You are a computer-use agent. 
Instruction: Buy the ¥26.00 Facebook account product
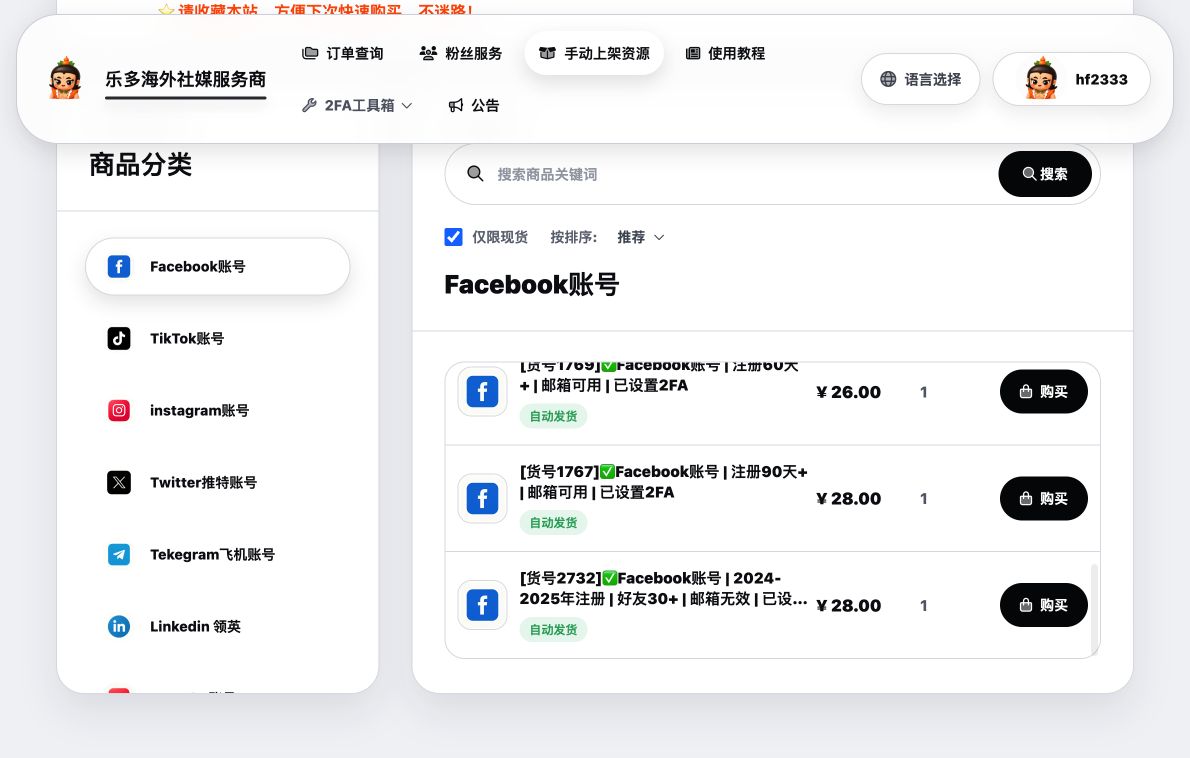1044,392
